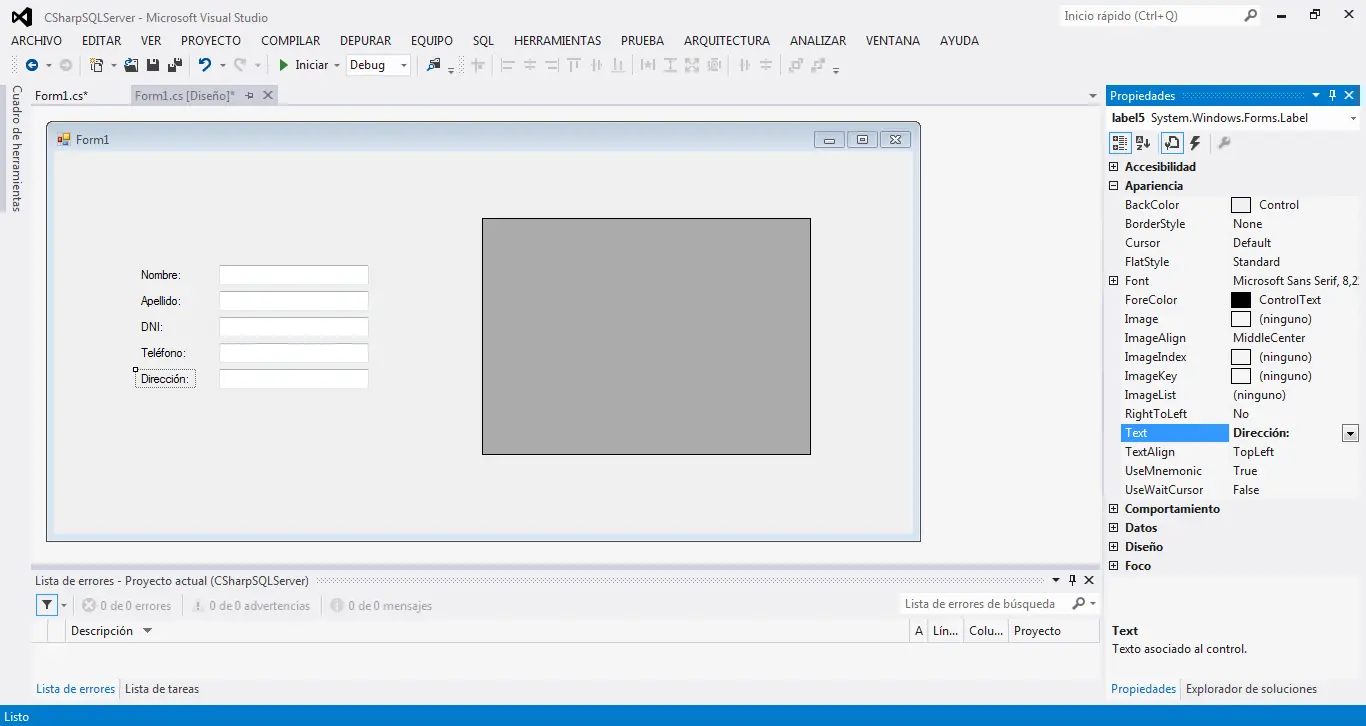Click the Form1 window icon in designer
This screenshot has width=1366, height=726.
click(x=64, y=139)
